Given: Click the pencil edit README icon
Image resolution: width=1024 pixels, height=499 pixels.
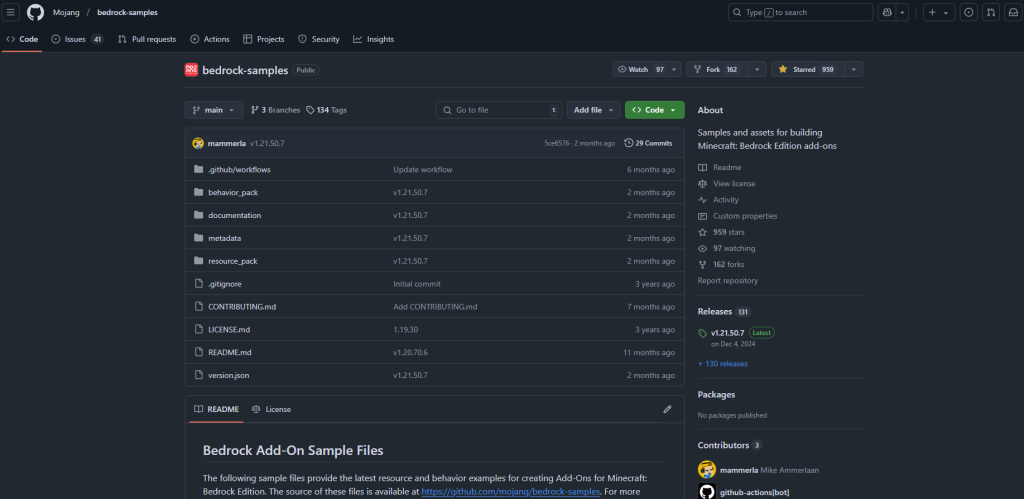Looking at the screenshot, I should point(667,409).
